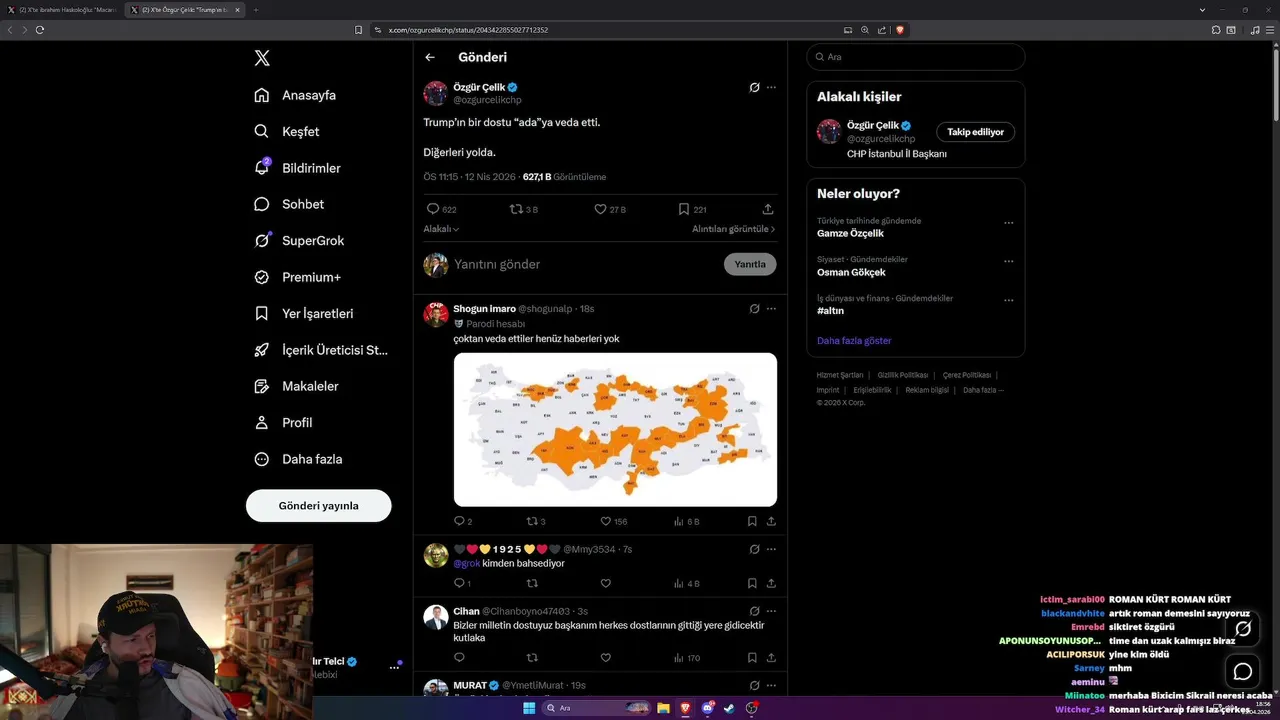Image resolution: width=1280 pixels, height=720 pixels.
Task: Click Alıntıları görüntüle link
Action: (x=733, y=229)
